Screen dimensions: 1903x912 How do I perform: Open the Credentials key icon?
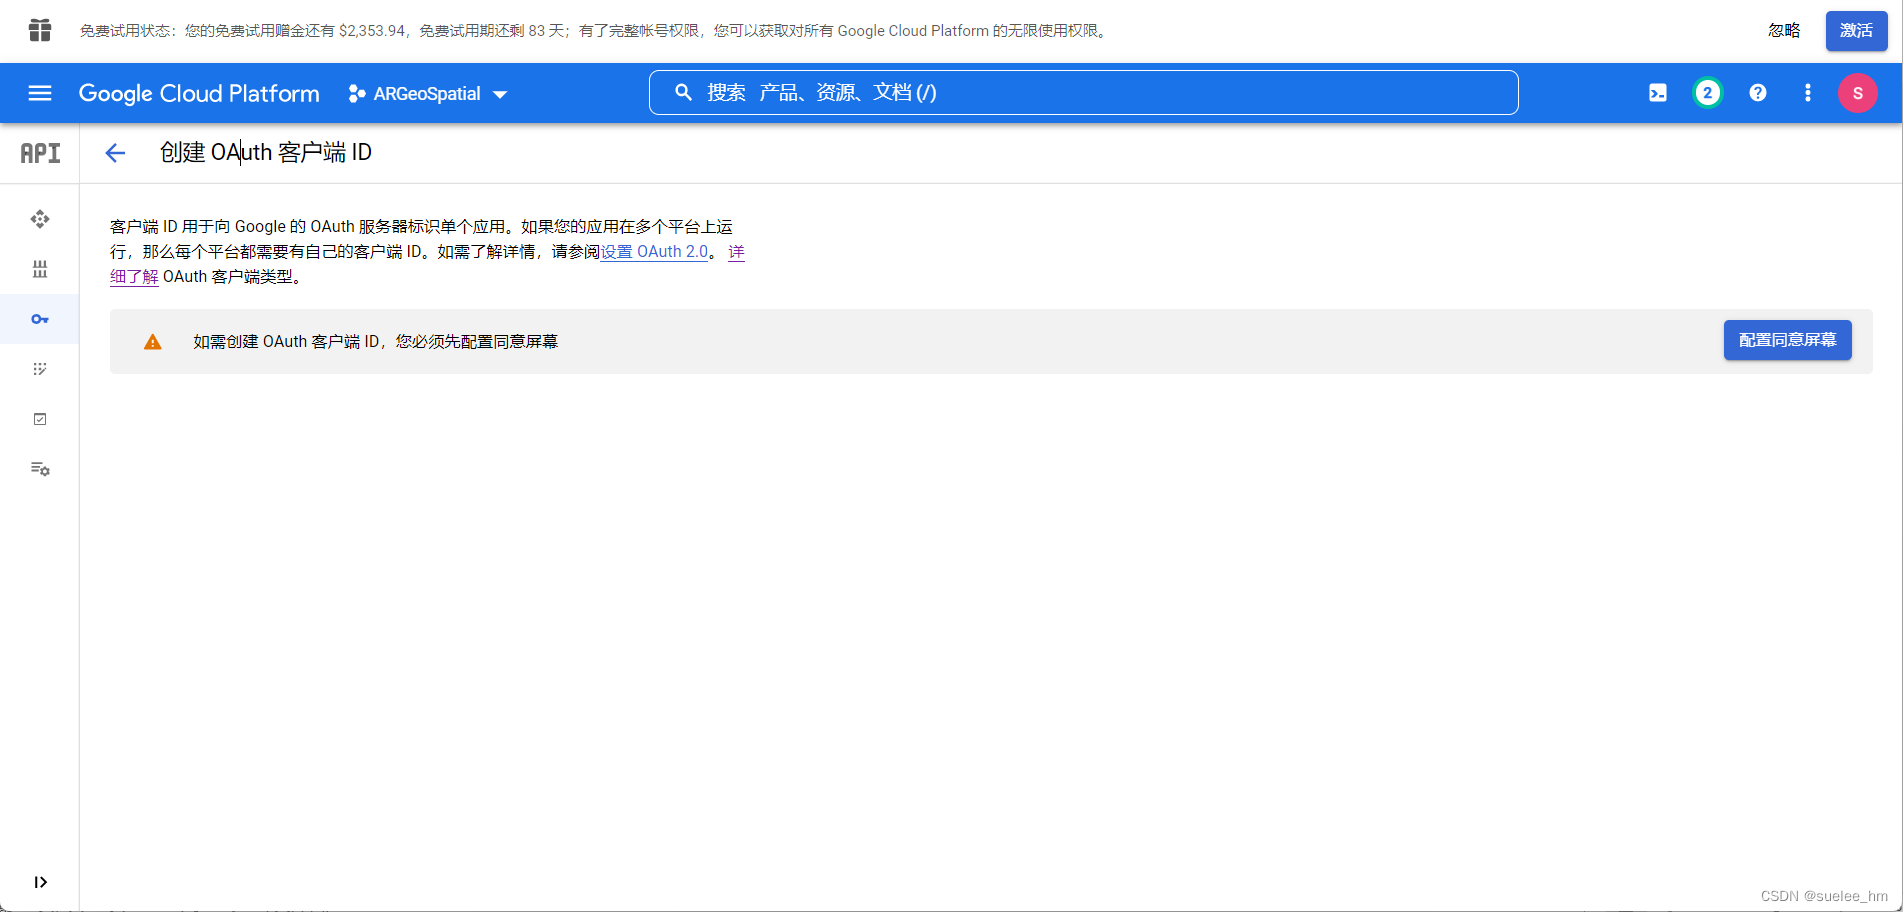coord(40,319)
